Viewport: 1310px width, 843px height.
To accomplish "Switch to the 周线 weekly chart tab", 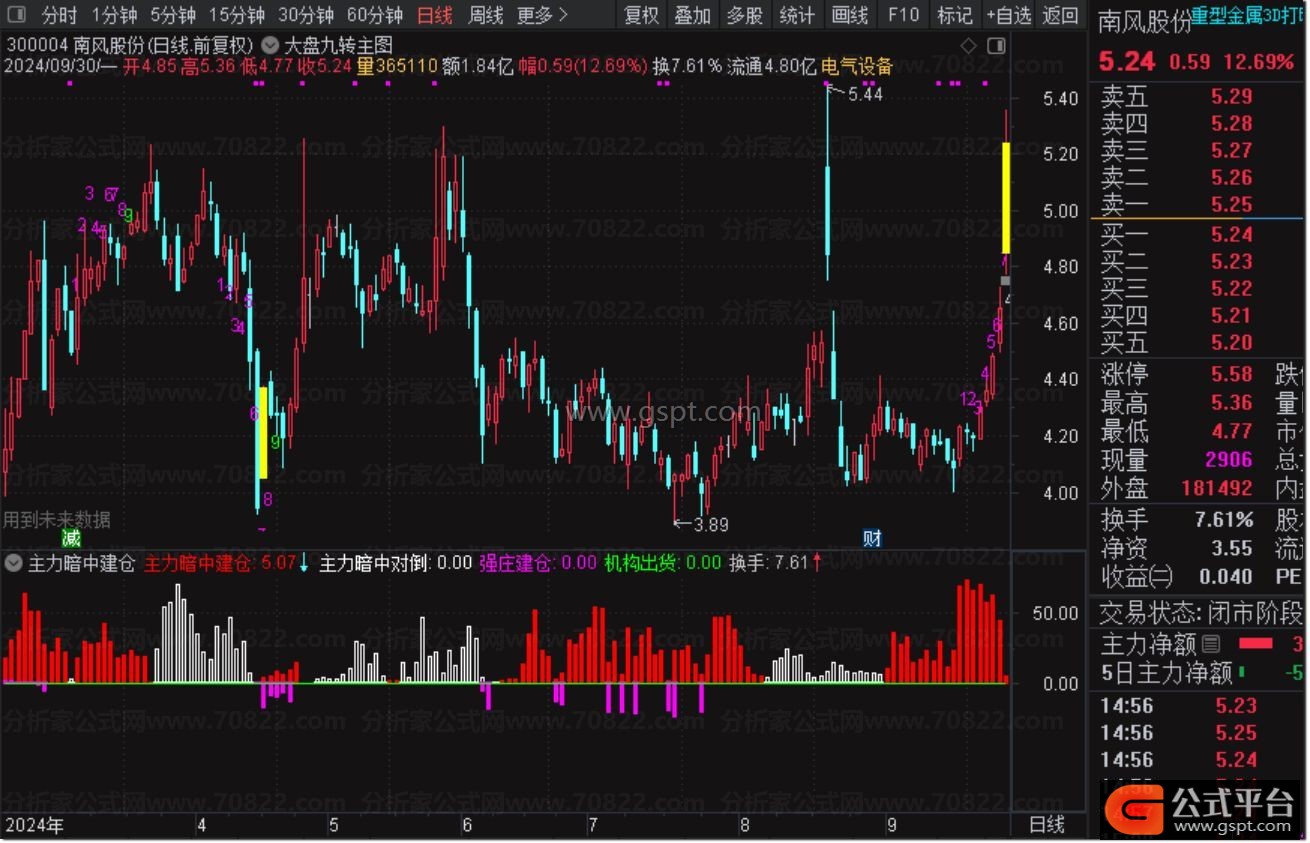I will click(486, 15).
